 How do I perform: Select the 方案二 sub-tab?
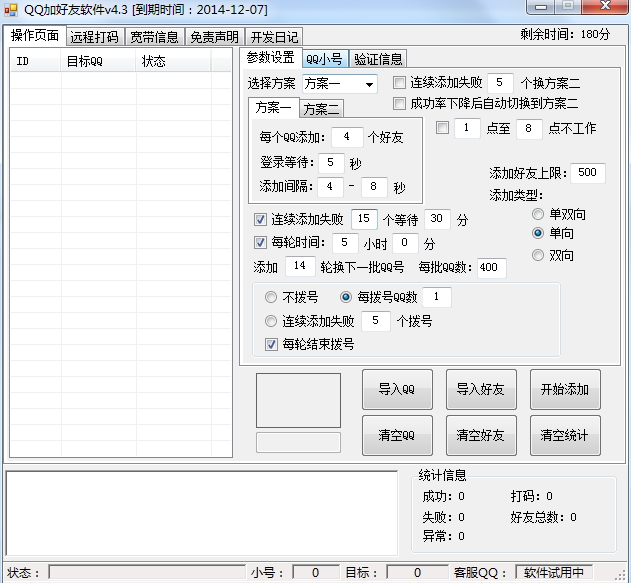point(321,109)
